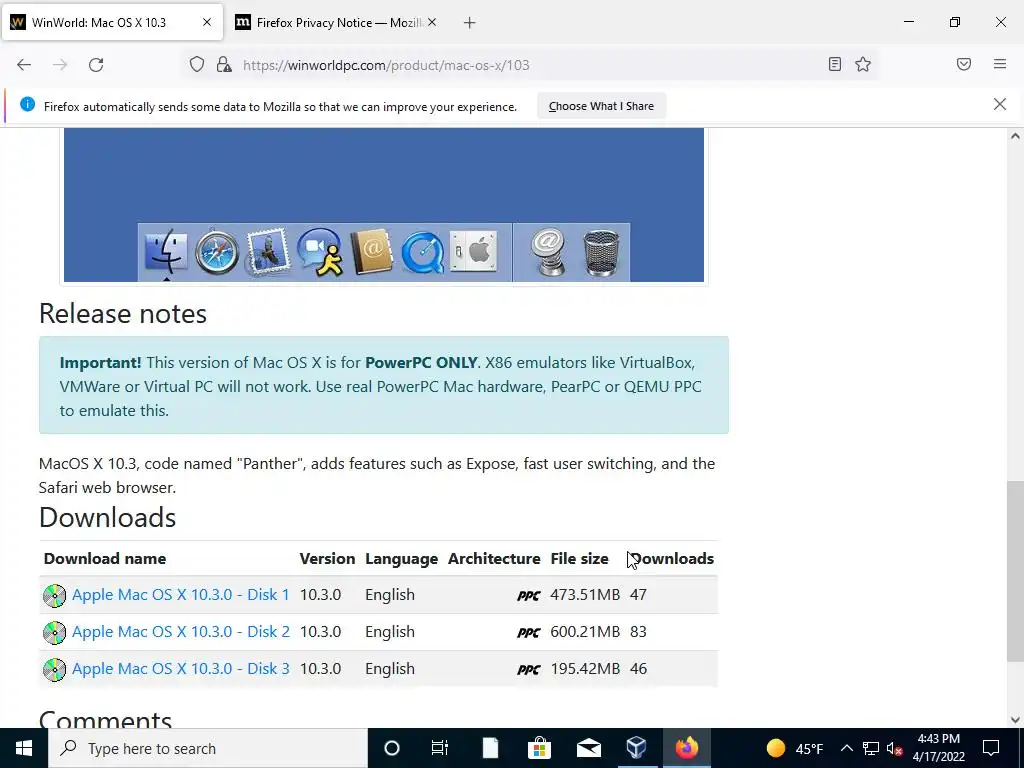Click the taskbar clock showing 4:43 PM
The image size is (1024, 768).
pyautogui.click(x=938, y=748)
